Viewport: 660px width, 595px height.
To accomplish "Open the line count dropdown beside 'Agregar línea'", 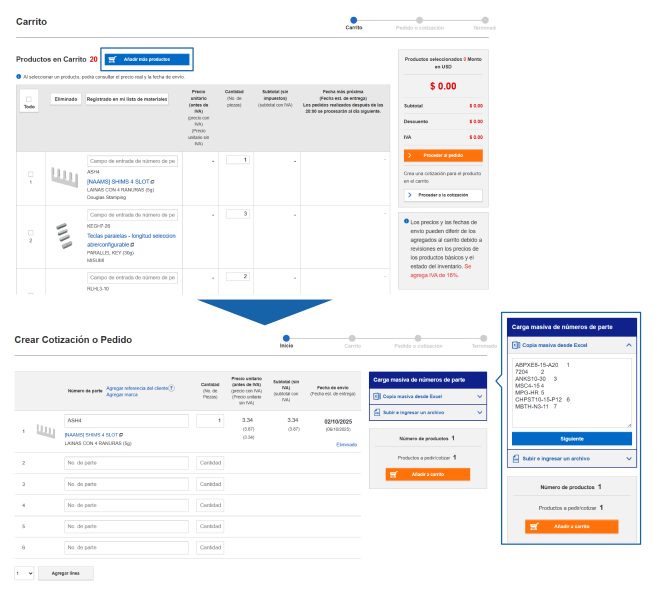I will (24, 573).
